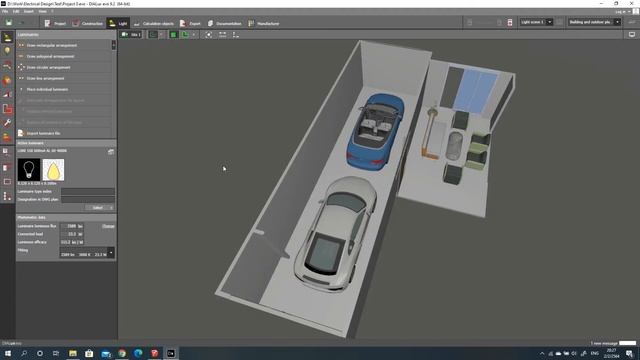640x360 pixels.
Task: Switch to Calculation objects mode tab
Action: tap(153, 23)
